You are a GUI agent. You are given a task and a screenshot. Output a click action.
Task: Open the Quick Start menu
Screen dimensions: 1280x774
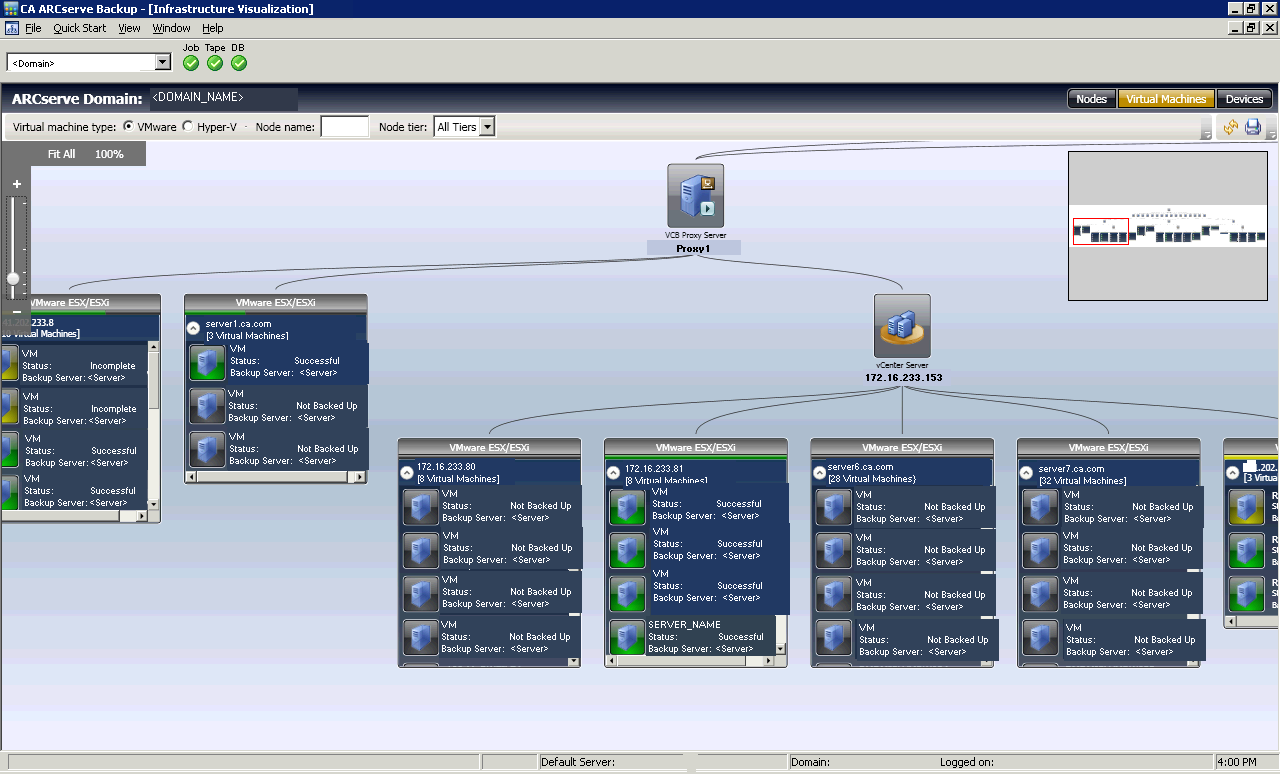[x=79, y=28]
